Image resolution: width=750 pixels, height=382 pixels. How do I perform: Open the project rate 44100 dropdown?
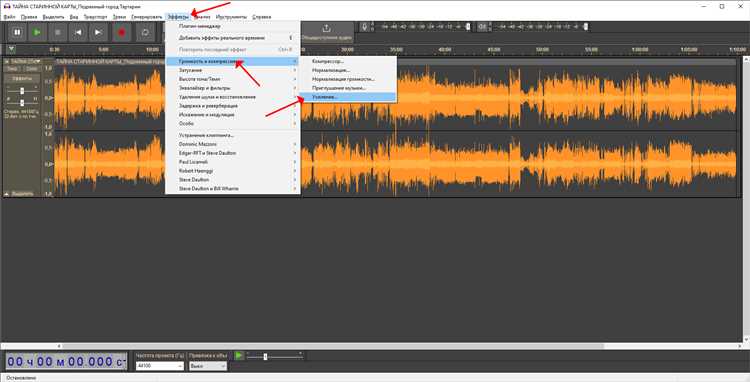160,366
